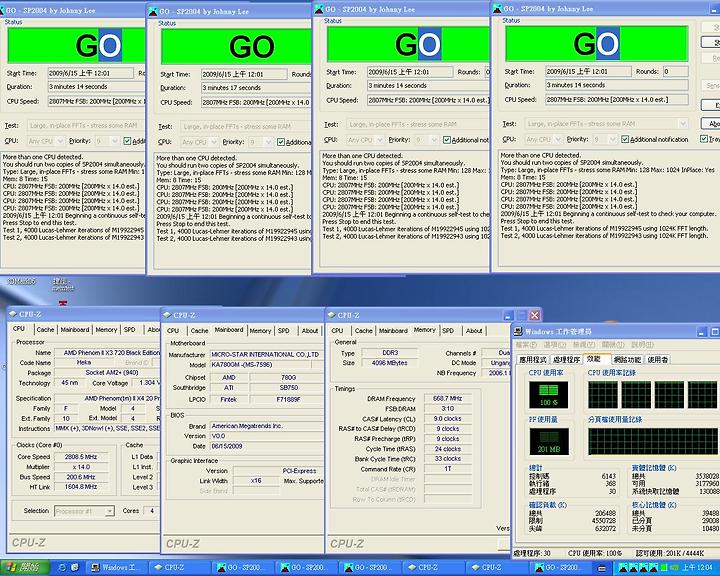
Task: Open CPU dropdown in rightmost SP2004 window
Action: click(558, 139)
